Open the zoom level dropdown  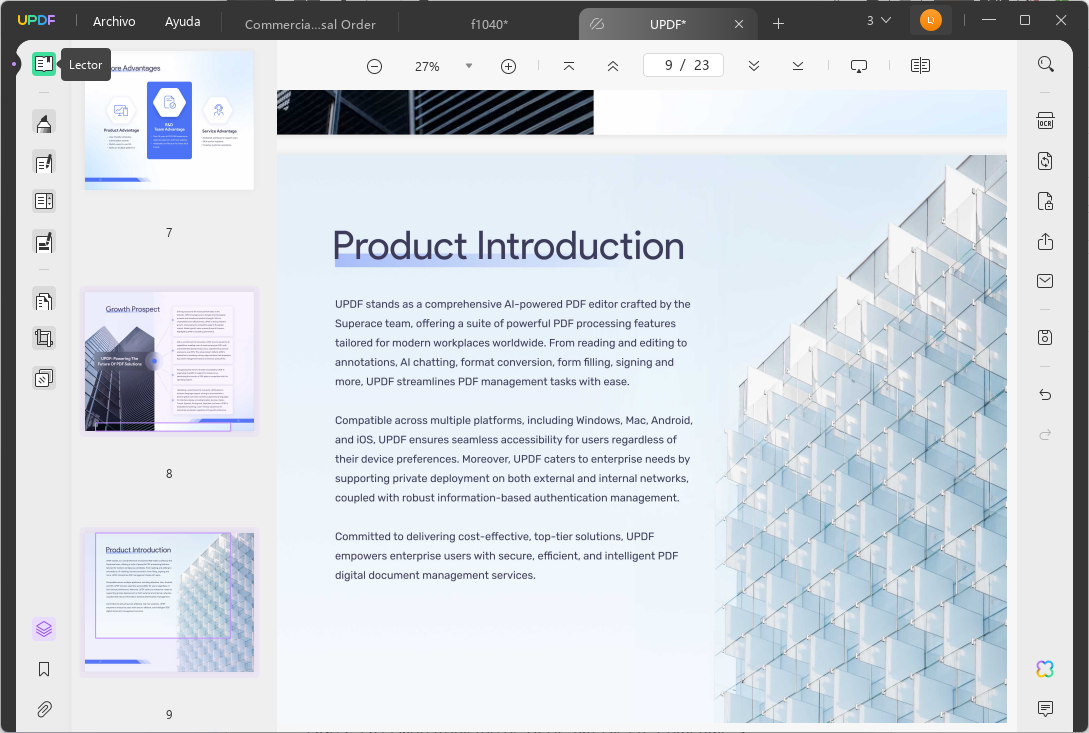468,66
